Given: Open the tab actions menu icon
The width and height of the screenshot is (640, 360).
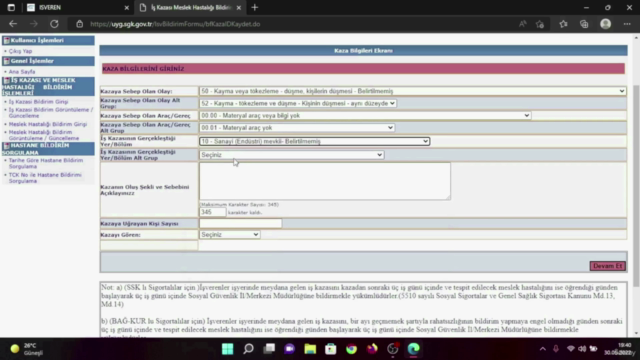Looking at the screenshot, I should [x=11, y=7].
